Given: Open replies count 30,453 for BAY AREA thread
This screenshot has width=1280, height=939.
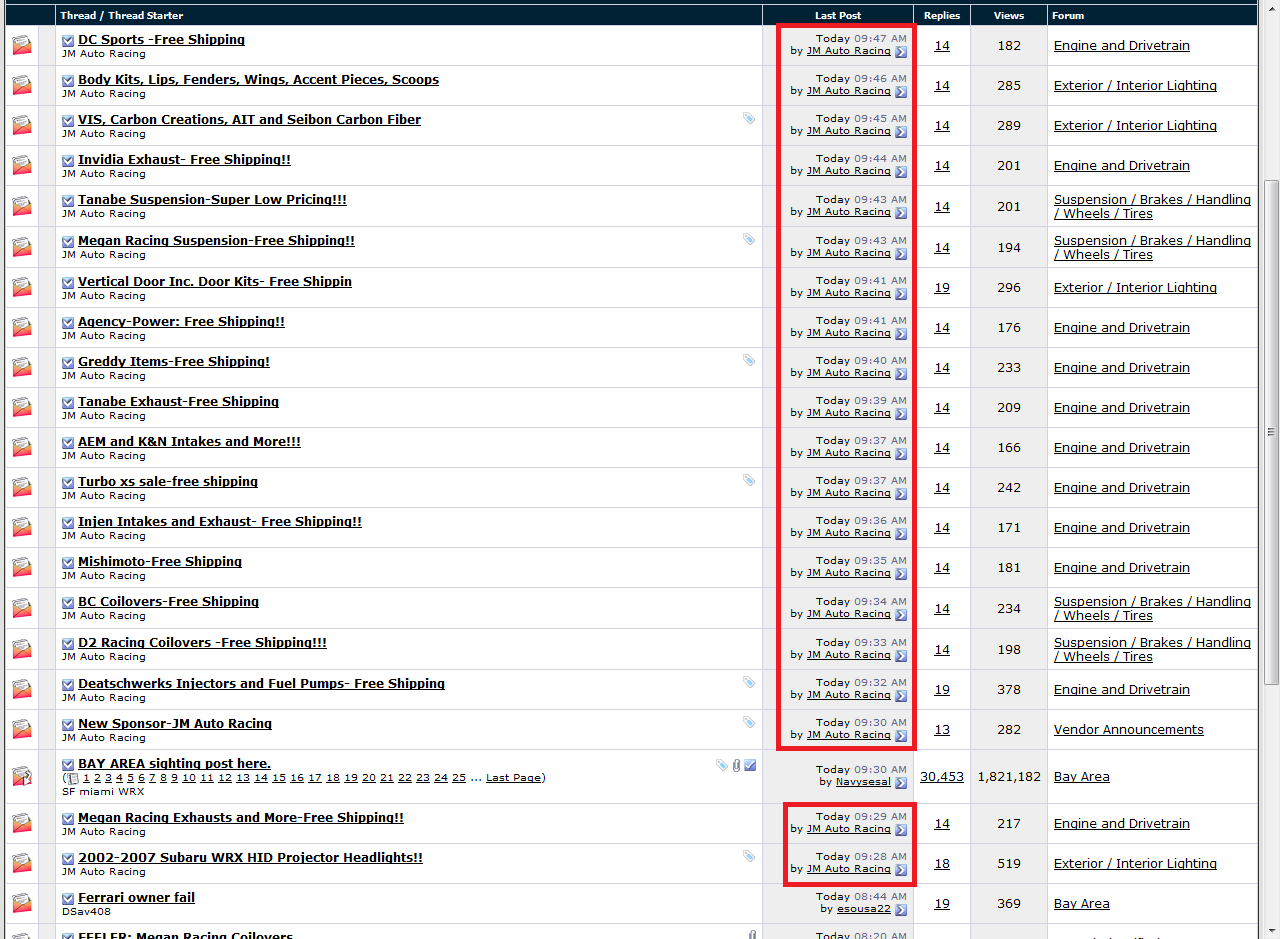Looking at the screenshot, I should click(942, 776).
